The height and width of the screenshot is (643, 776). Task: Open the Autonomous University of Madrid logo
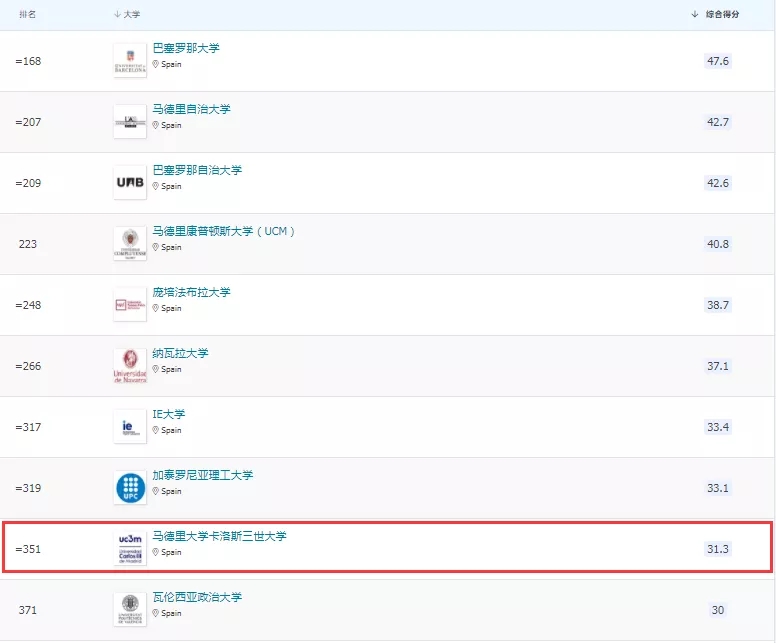coord(130,122)
